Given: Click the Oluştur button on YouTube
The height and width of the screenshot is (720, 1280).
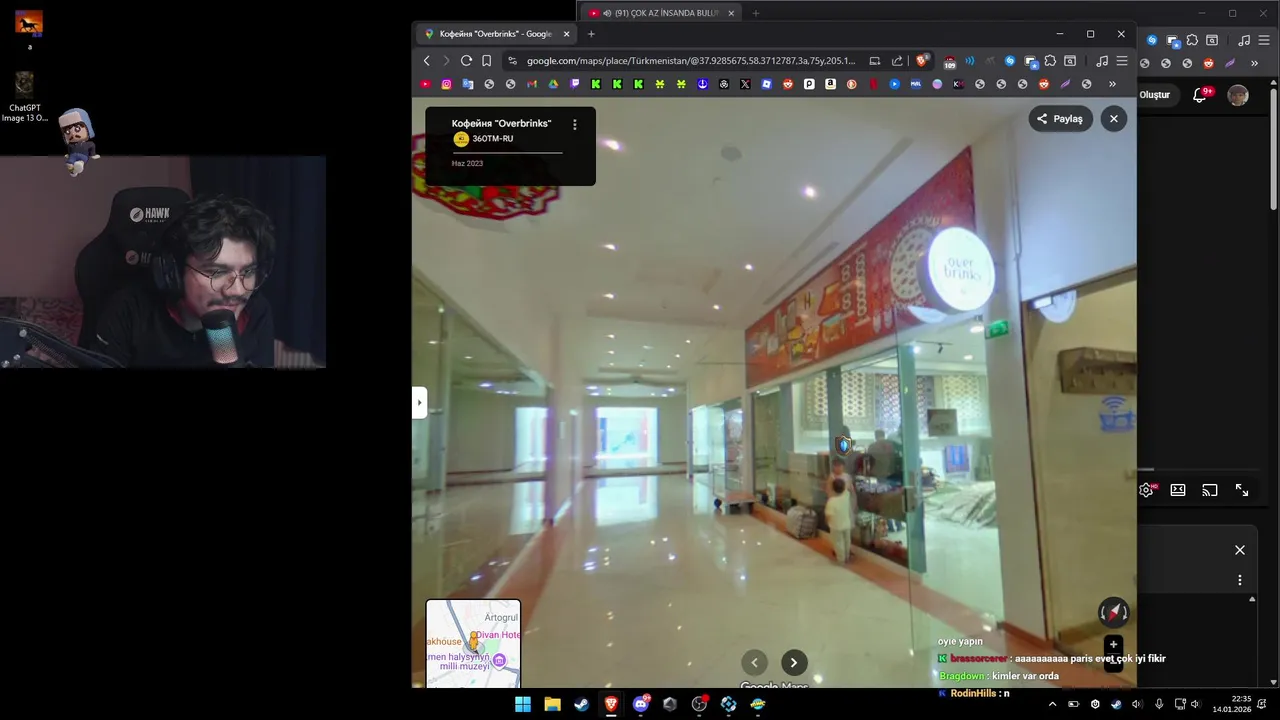Looking at the screenshot, I should (x=1155, y=95).
